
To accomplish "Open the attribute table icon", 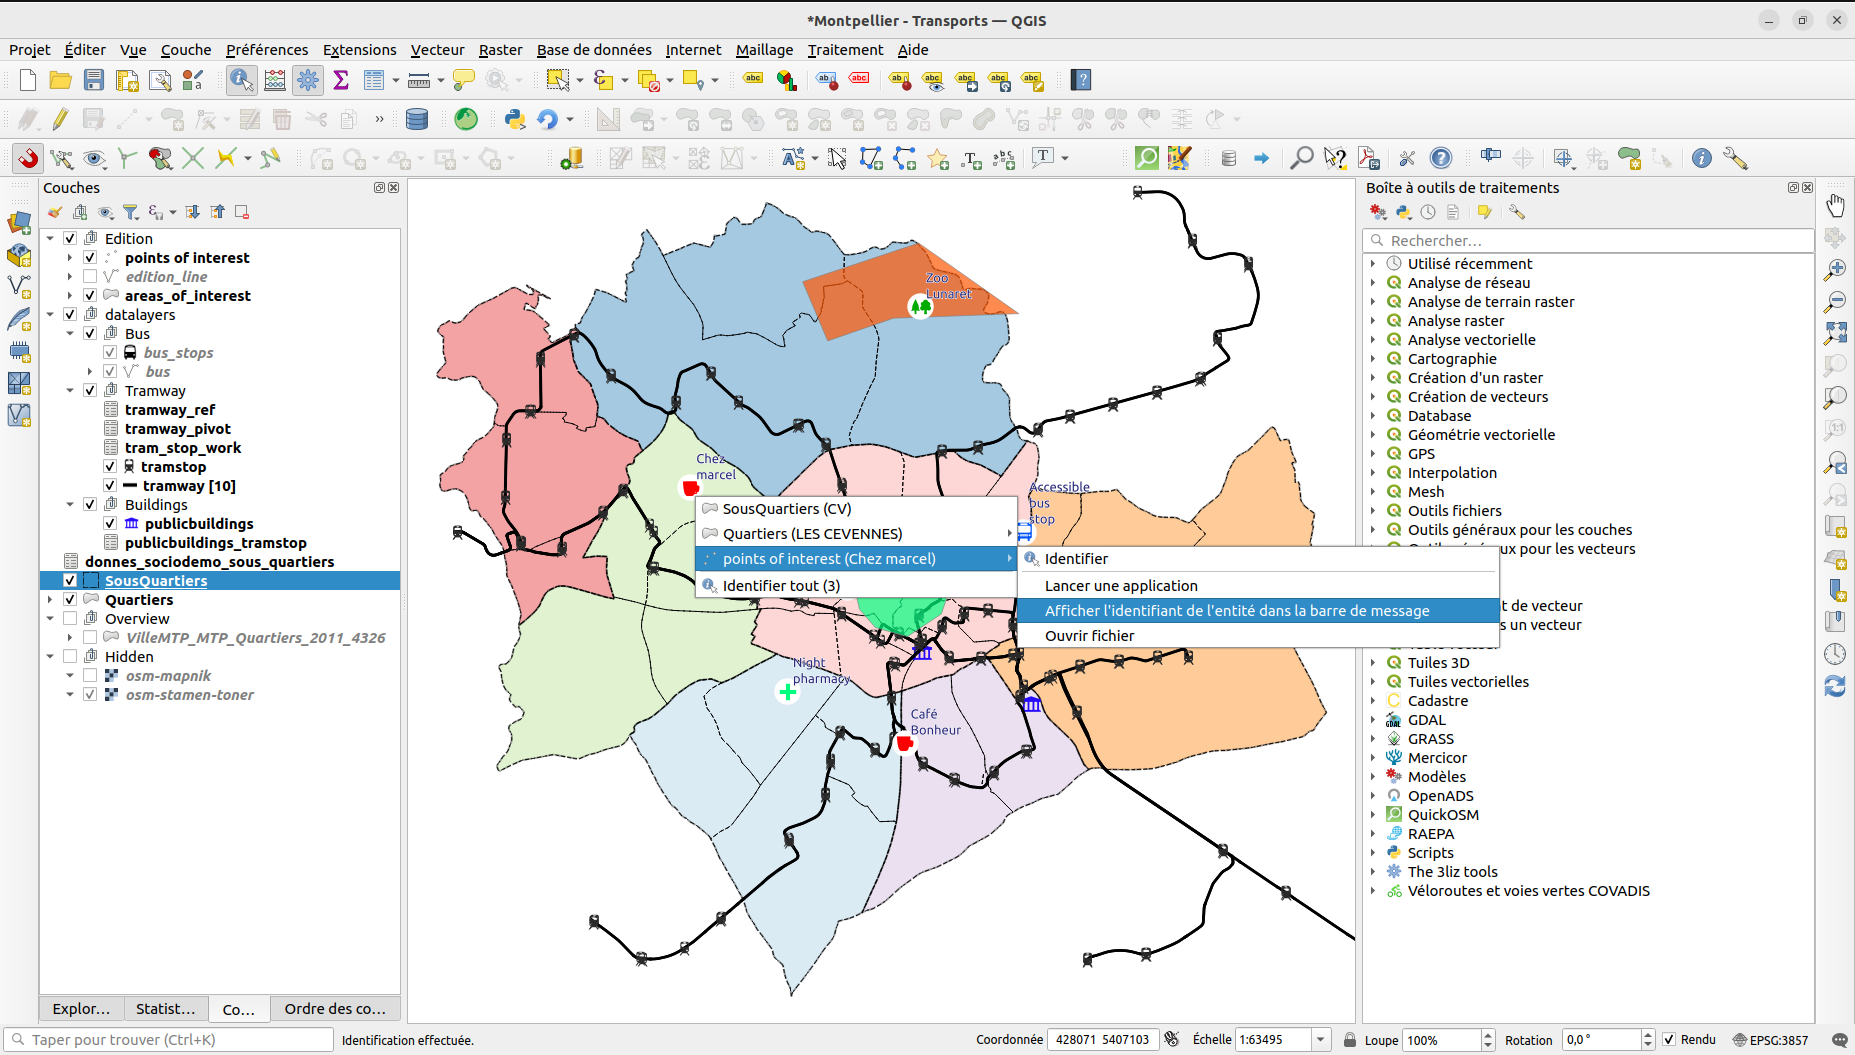I will (374, 80).
